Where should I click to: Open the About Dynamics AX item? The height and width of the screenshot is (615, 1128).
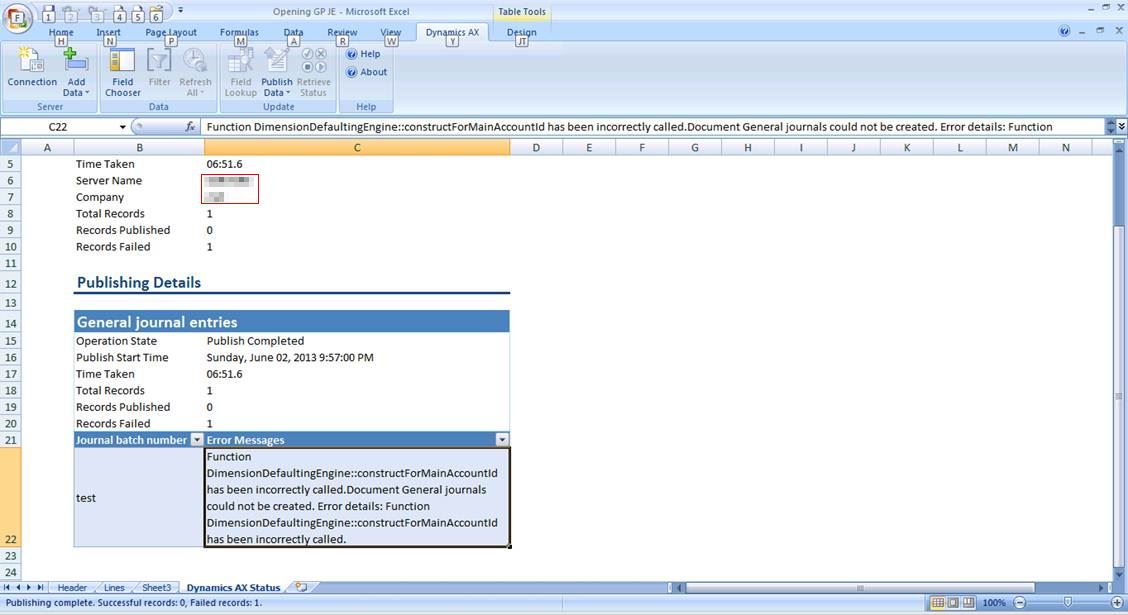pyautogui.click(x=367, y=72)
